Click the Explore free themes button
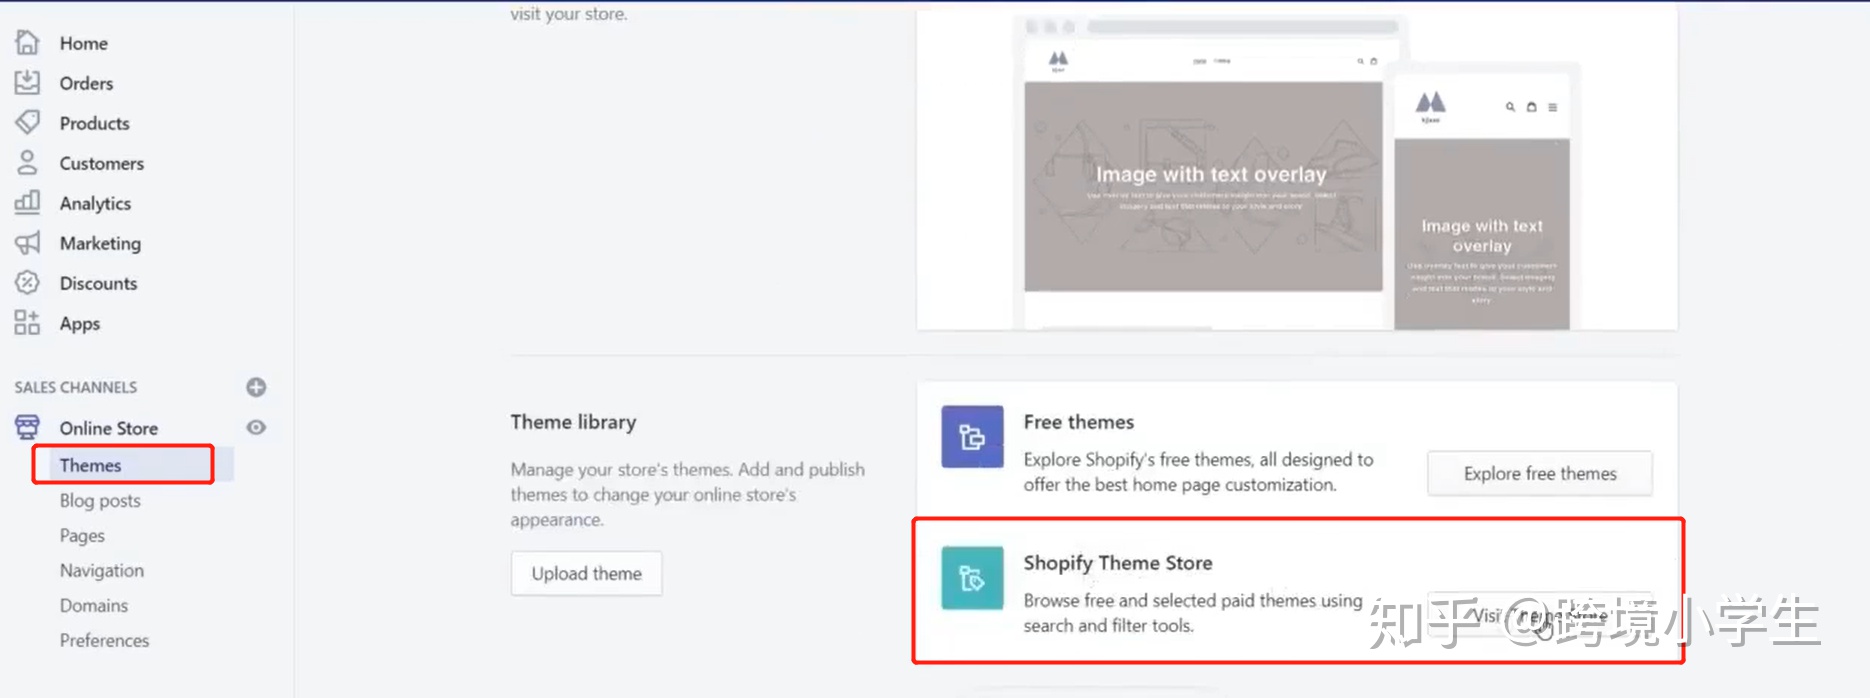1870x698 pixels. (x=1540, y=473)
